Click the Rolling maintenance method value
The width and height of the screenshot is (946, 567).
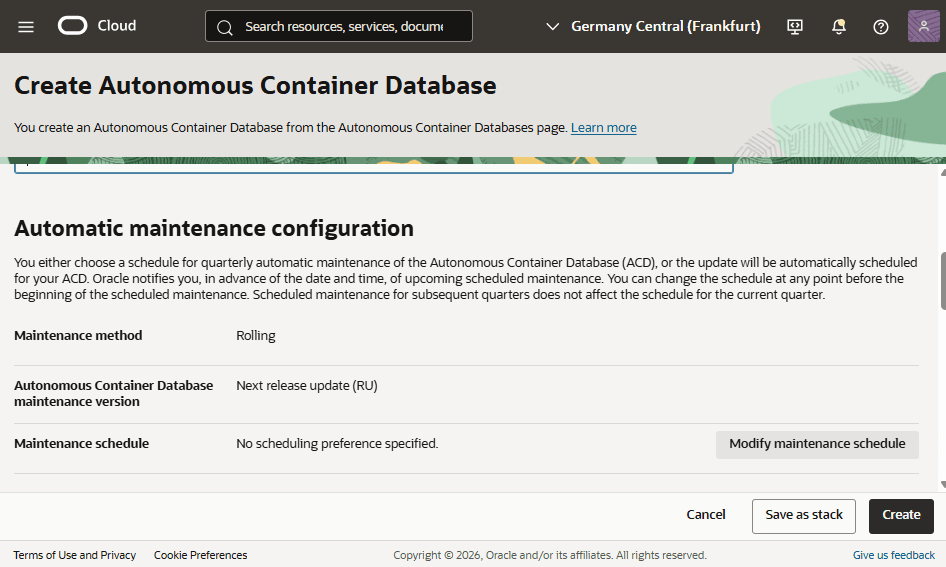[x=256, y=336]
